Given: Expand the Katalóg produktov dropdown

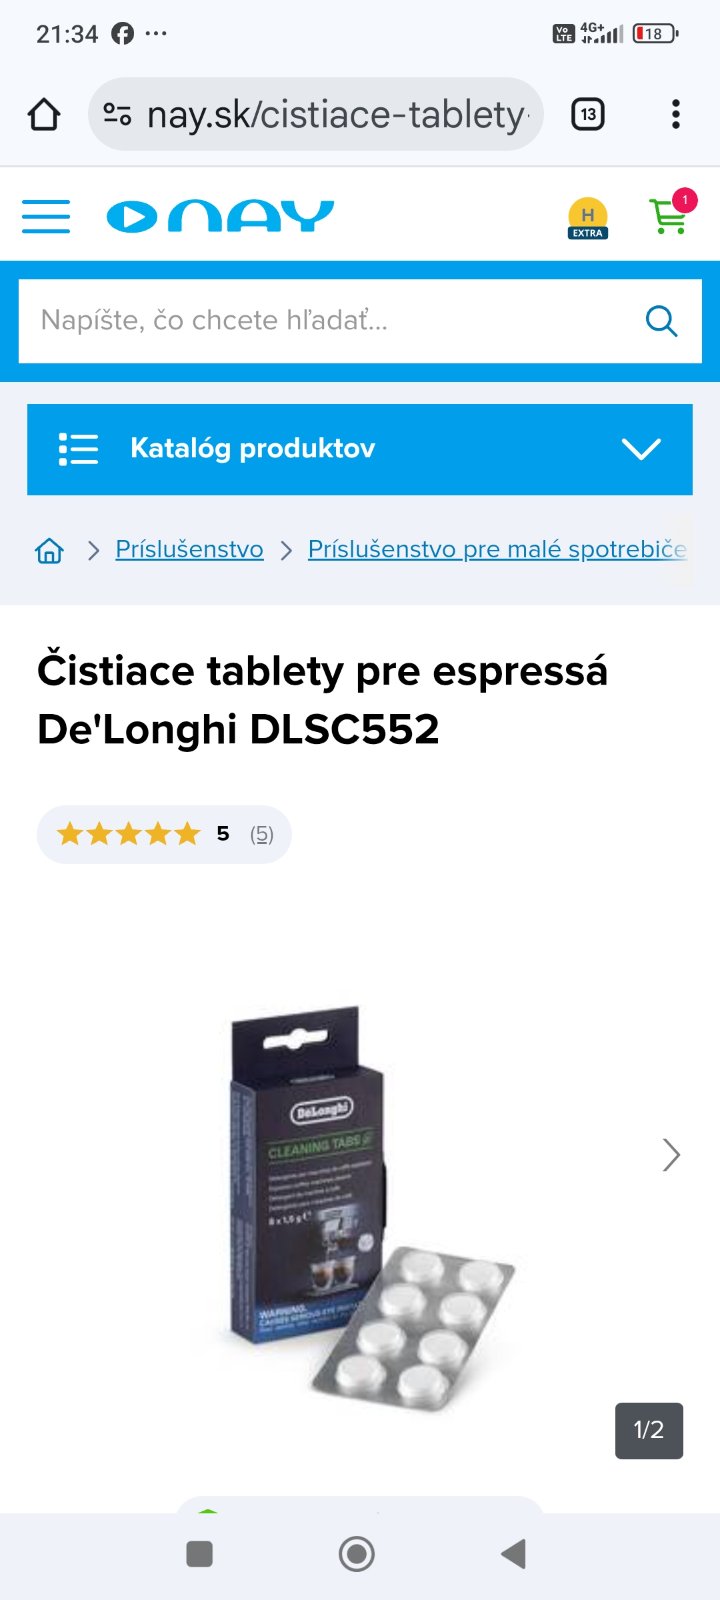Looking at the screenshot, I should (360, 449).
